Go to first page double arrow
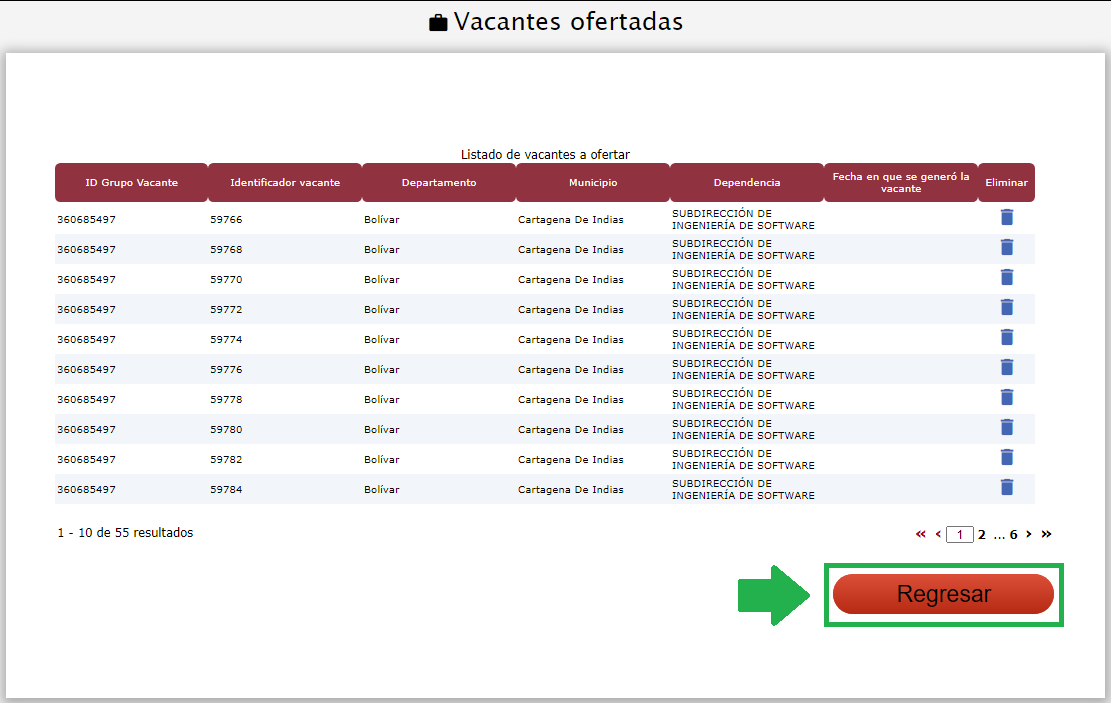This screenshot has width=1111, height=703. pyautogui.click(x=921, y=535)
